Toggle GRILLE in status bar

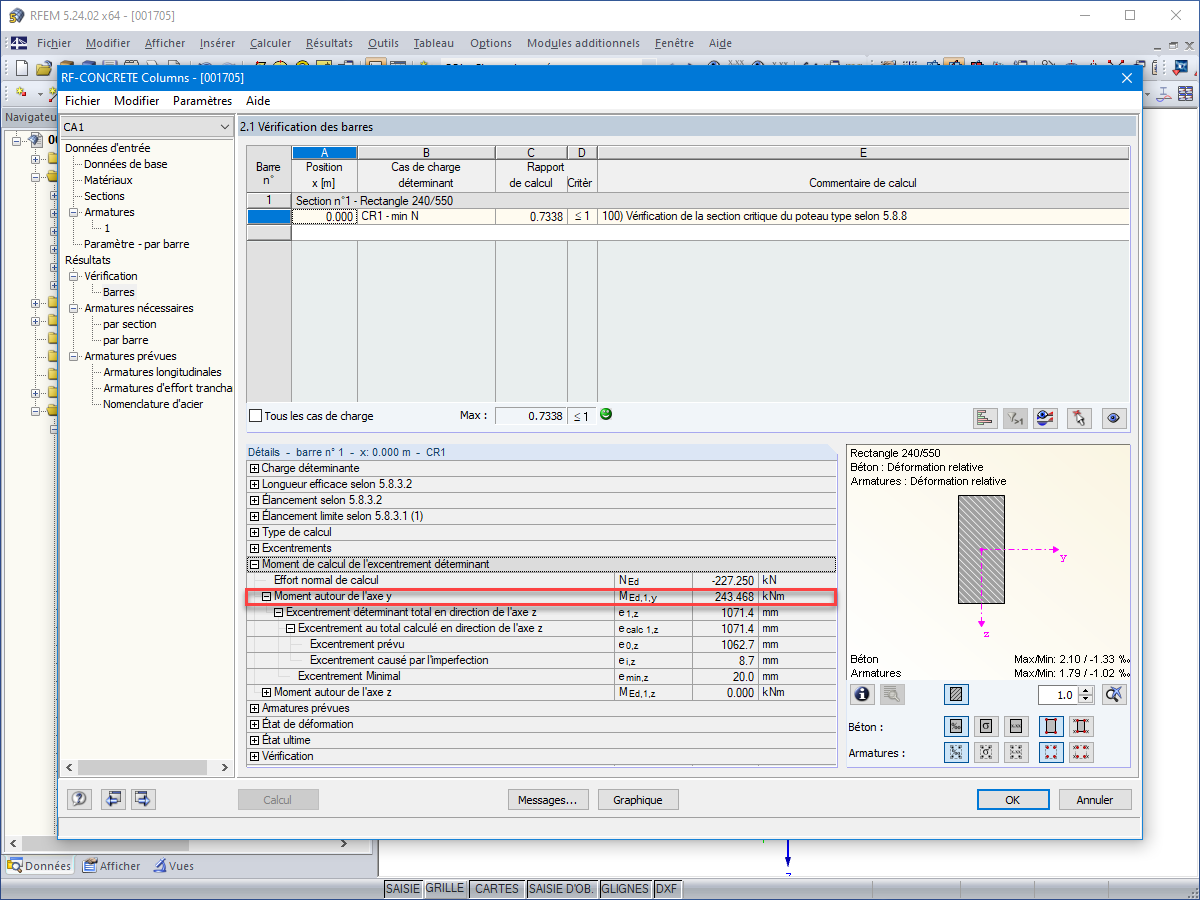point(444,888)
